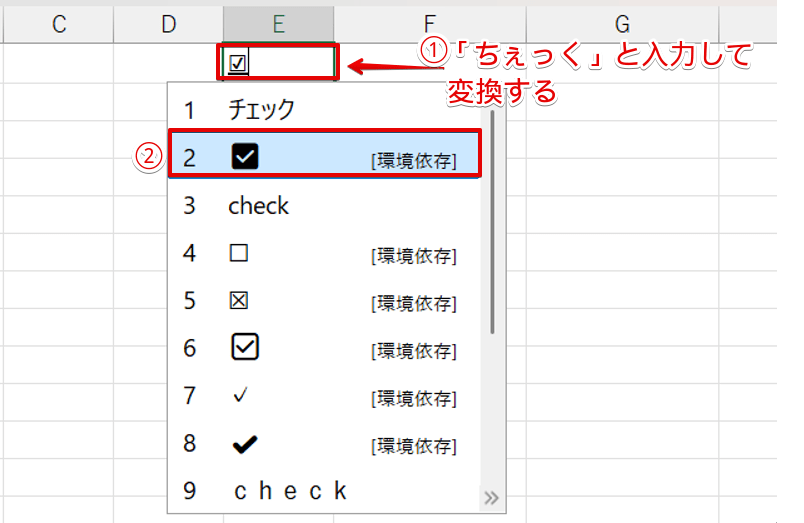Screen dimensions: 804x523
Task: Click the number 9 beside full-width check
Action: tap(190, 491)
